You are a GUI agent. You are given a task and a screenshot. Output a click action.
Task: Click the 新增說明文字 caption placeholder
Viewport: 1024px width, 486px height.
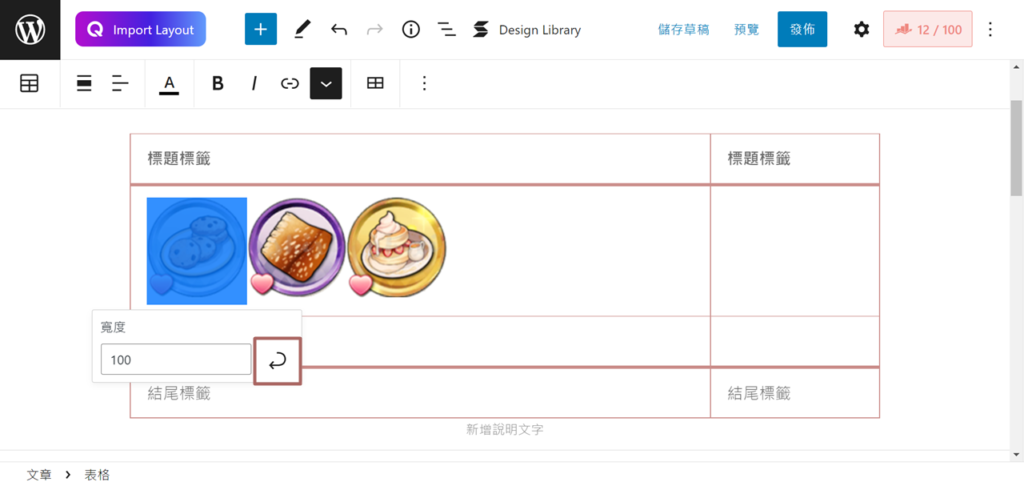click(x=505, y=429)
